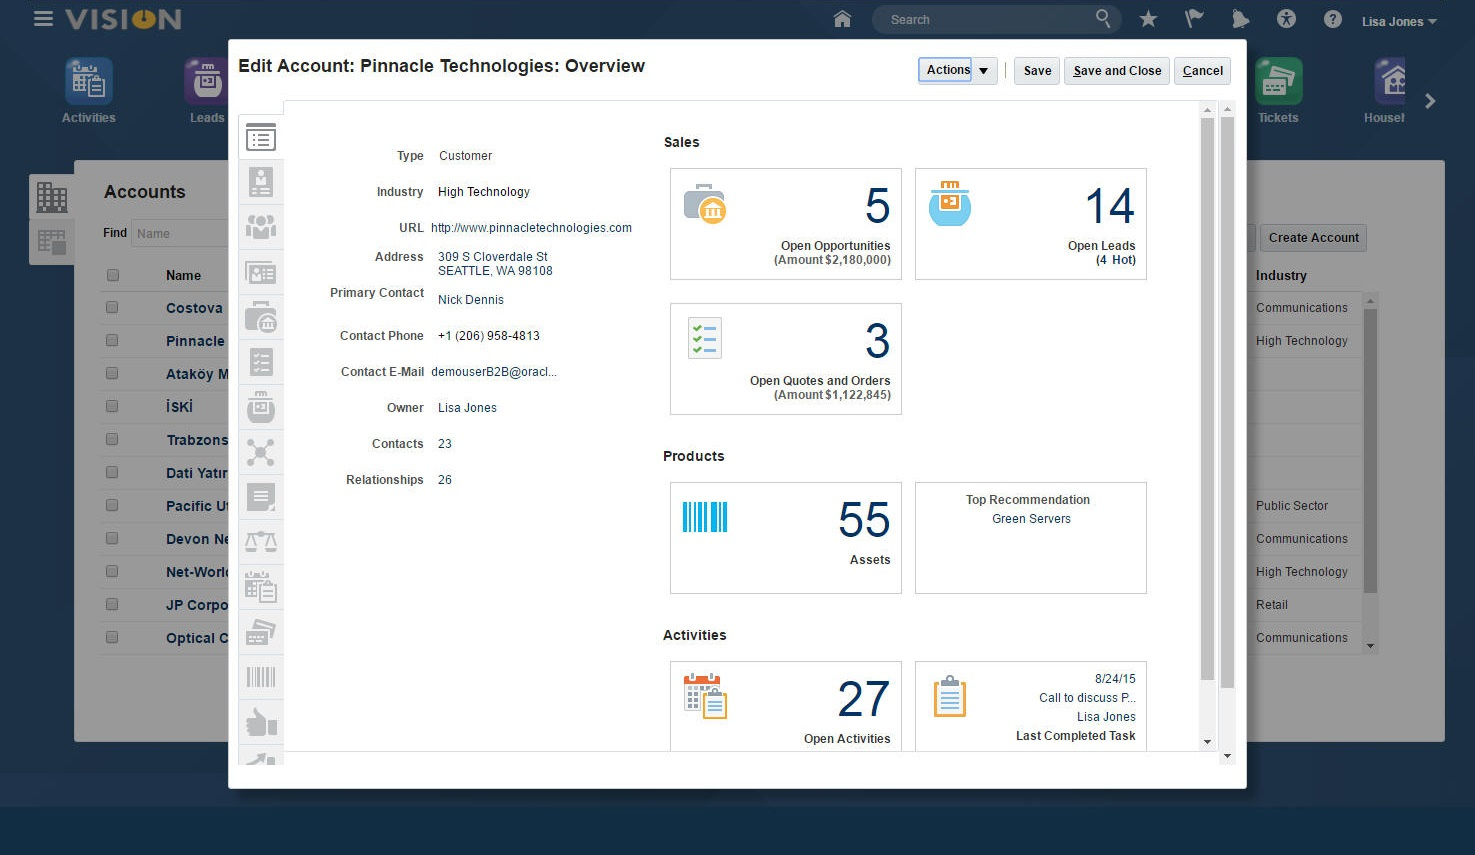Open the Notes icon in the sidebar
Image resolution: width=1475 pixels, height=855 pixels.
pyautogui.click(x=261, y=497)
